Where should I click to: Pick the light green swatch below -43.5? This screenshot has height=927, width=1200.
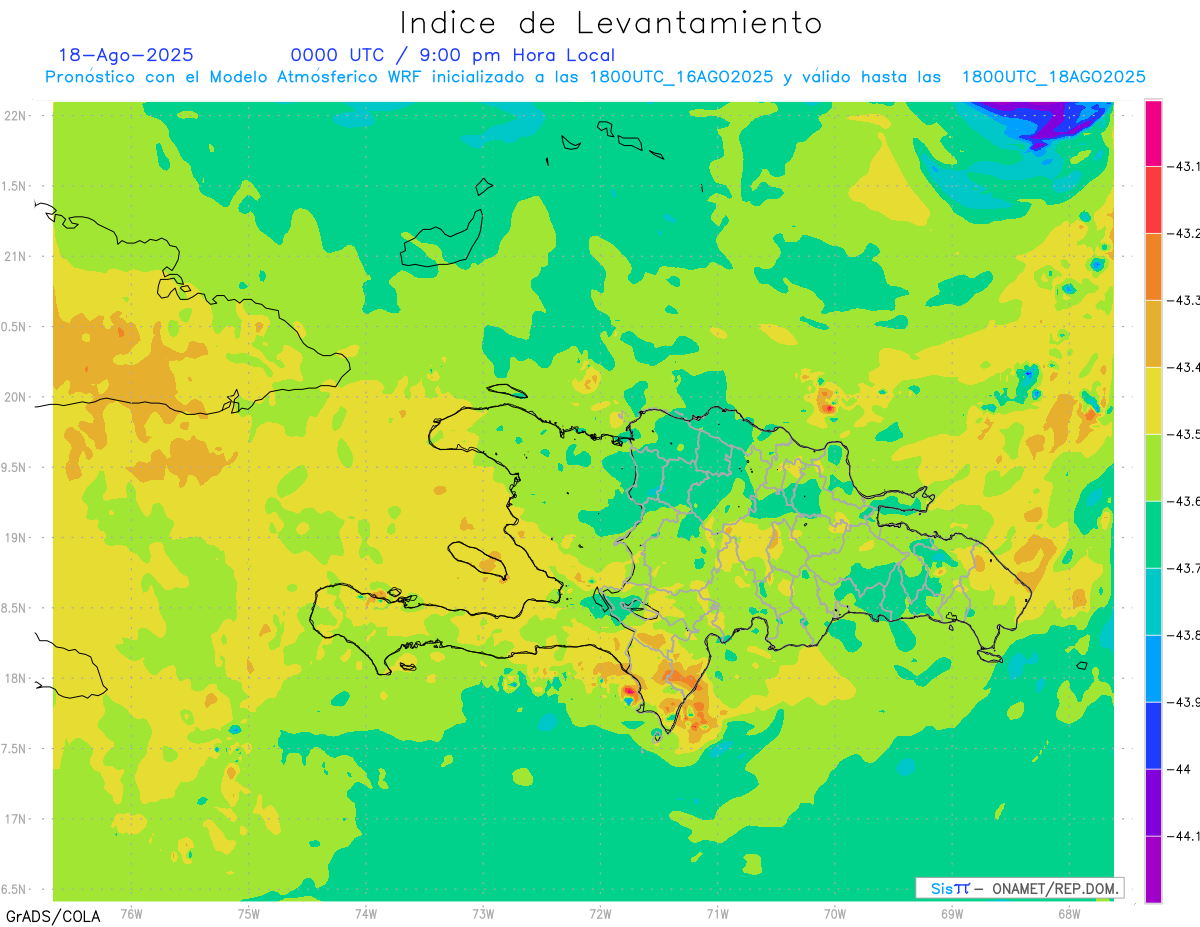(x=1153, y=467)
